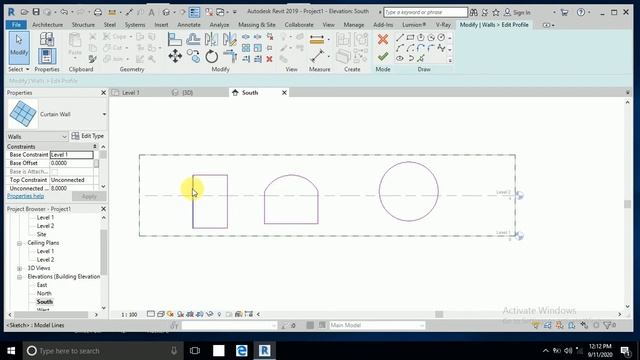The image size is (640, 360).
Task: Toggle the Thin Lines icon in quick access toolbar
Action: [194, 12]
